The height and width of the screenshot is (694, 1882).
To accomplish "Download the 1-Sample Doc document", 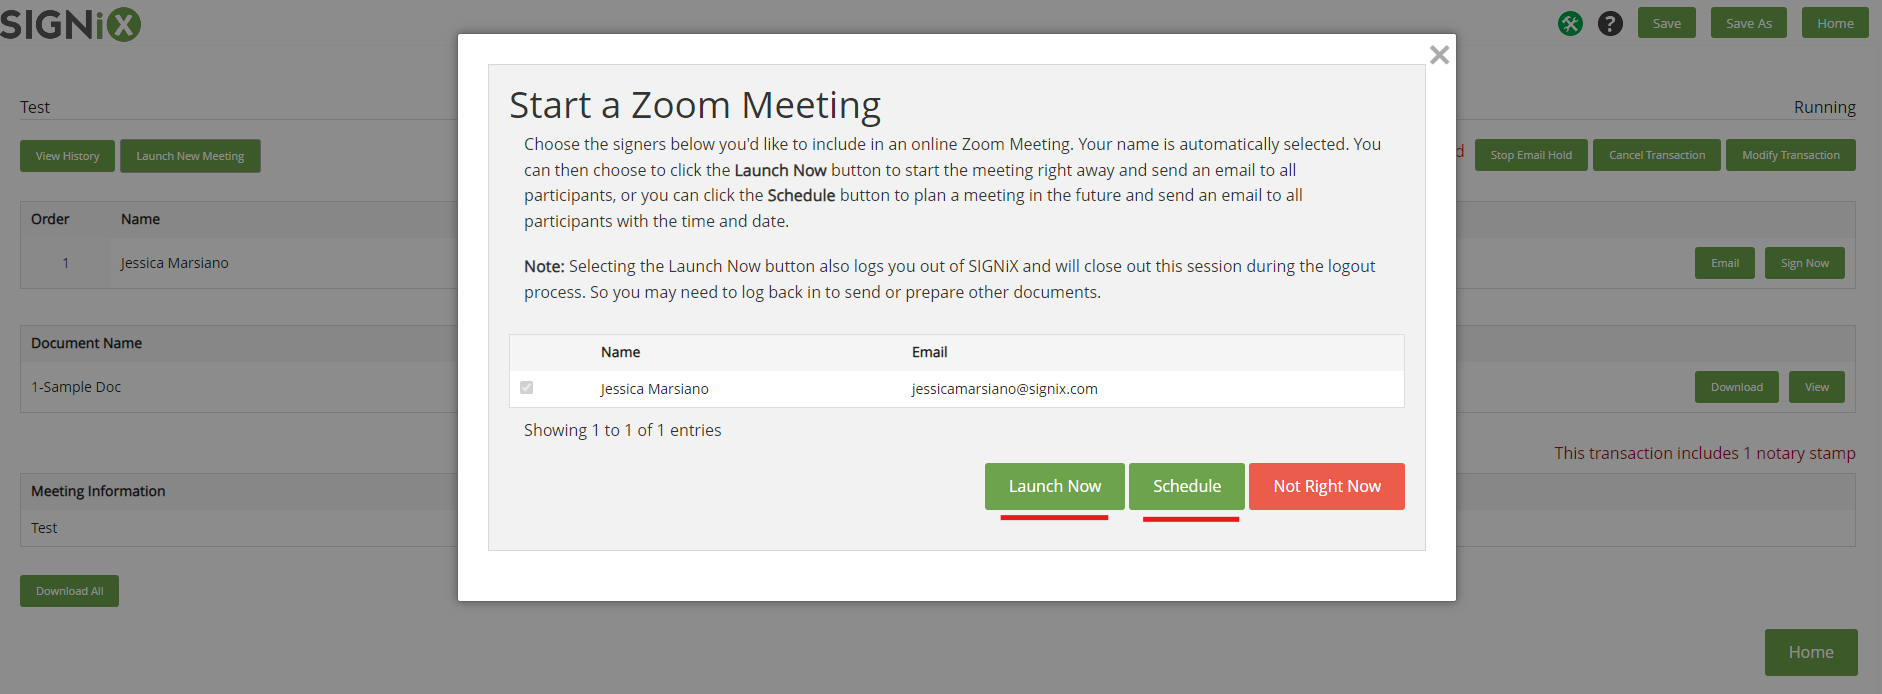I will click(x=1737, y=387).
